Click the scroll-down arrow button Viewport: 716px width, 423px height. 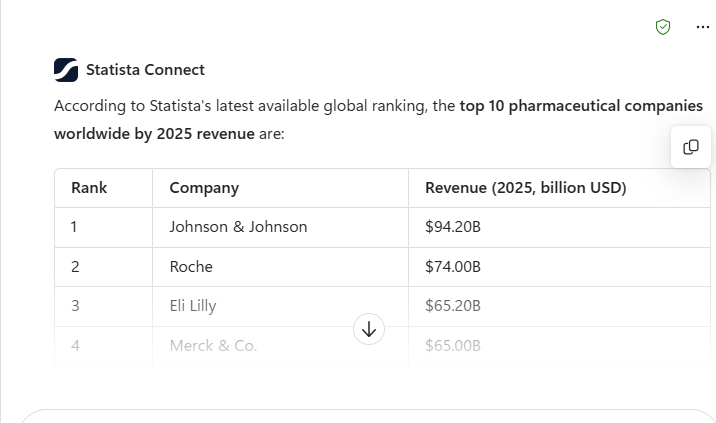coord(369,329)
